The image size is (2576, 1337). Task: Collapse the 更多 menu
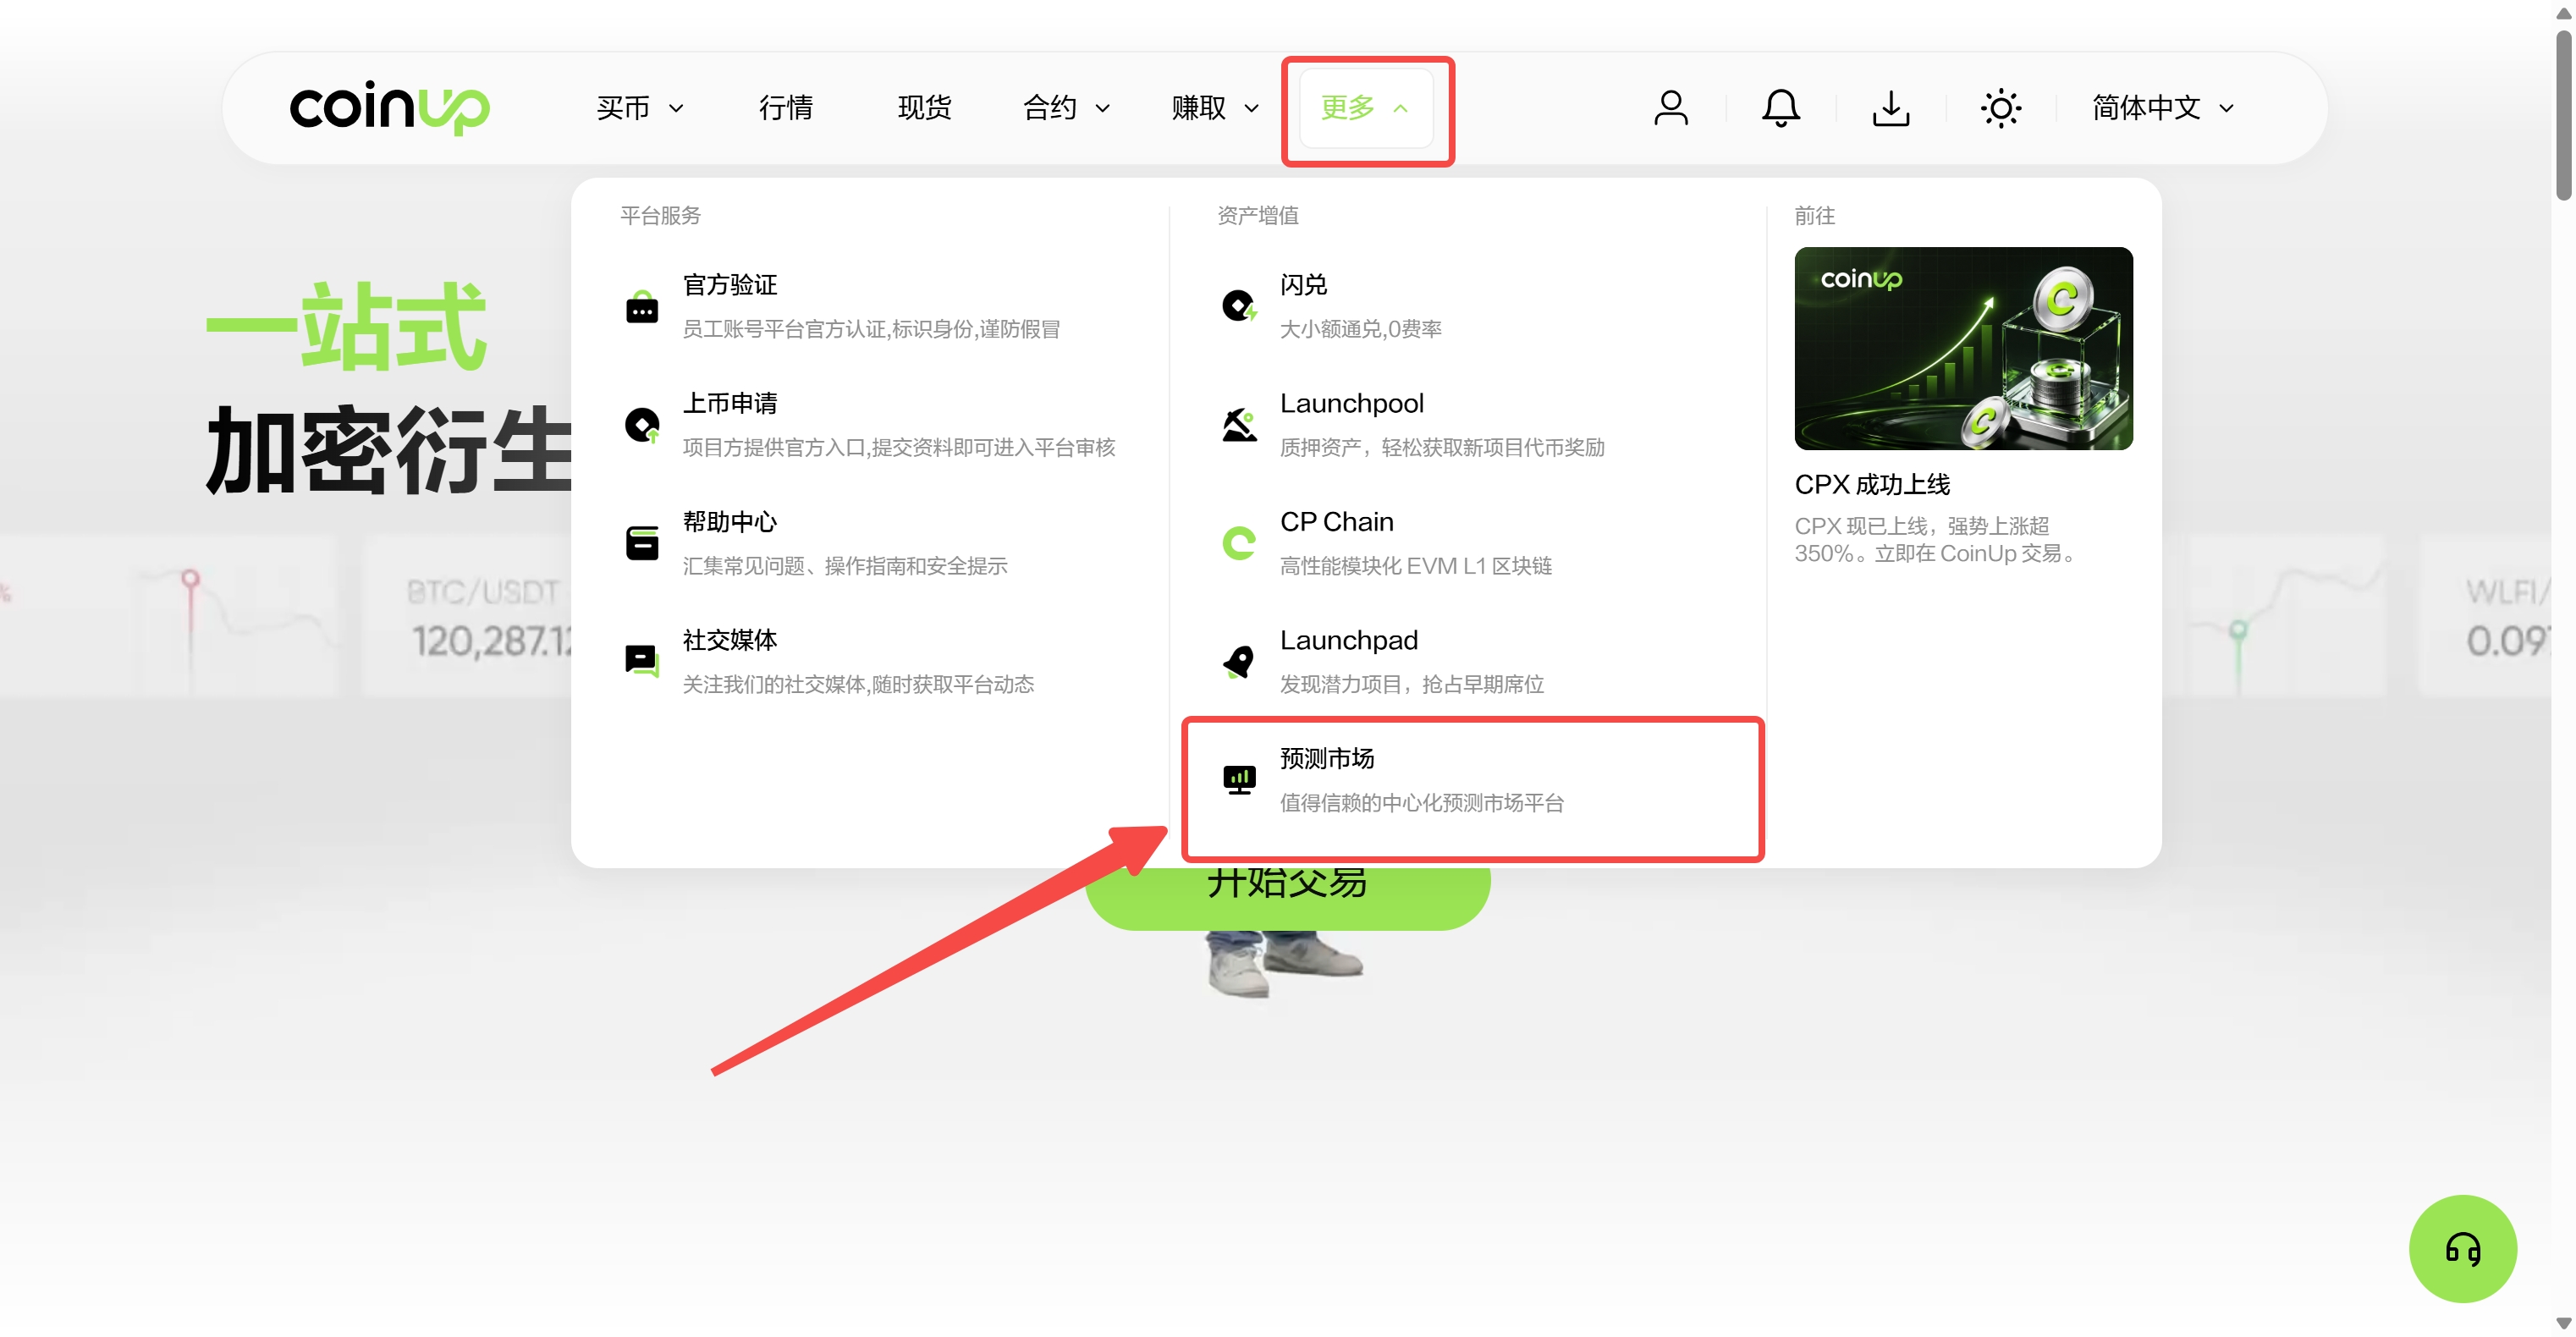click(1366, 108)
